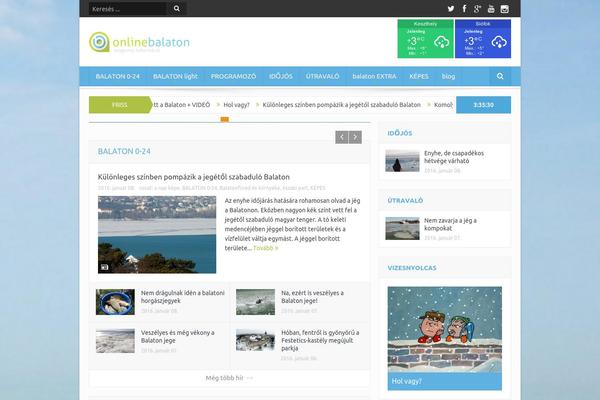This screenshot has width=600, height=400.
Task: Open 'Veszélyes és még vékony a Balaton jege'
Action: pyautogui.click(x=178, y=336)
